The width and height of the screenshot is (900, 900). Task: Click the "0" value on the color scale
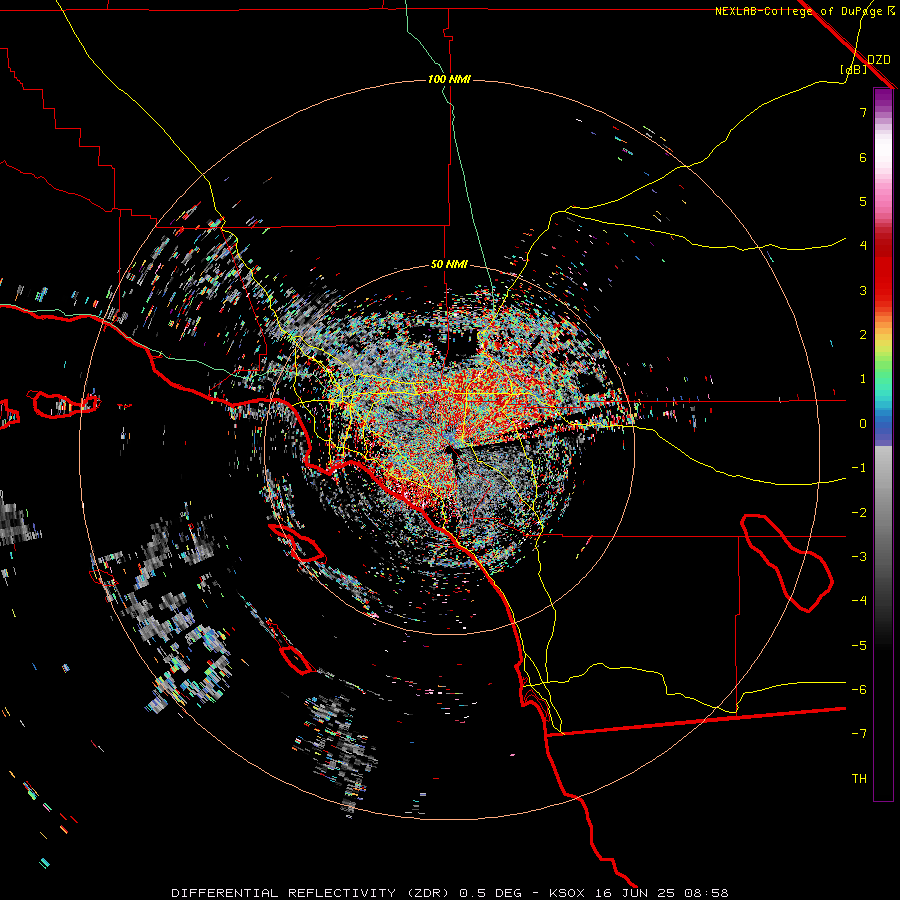[x=863, y=424]
